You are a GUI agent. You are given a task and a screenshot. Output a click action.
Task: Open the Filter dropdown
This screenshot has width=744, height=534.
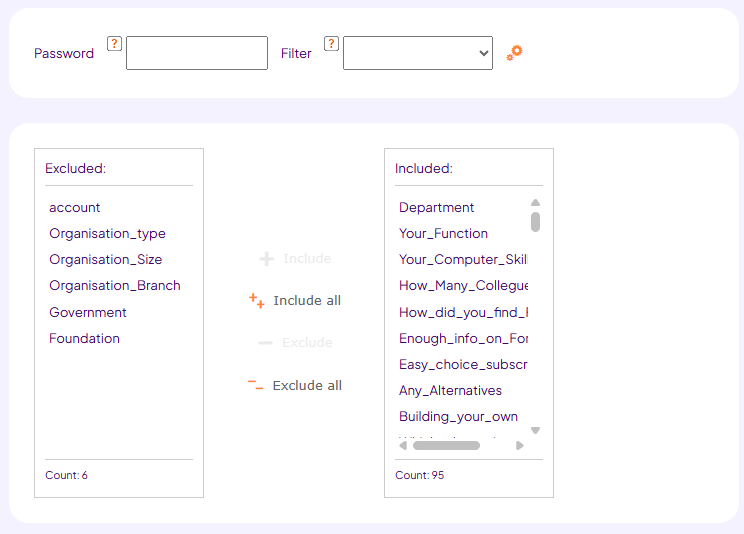click(417, 53)
